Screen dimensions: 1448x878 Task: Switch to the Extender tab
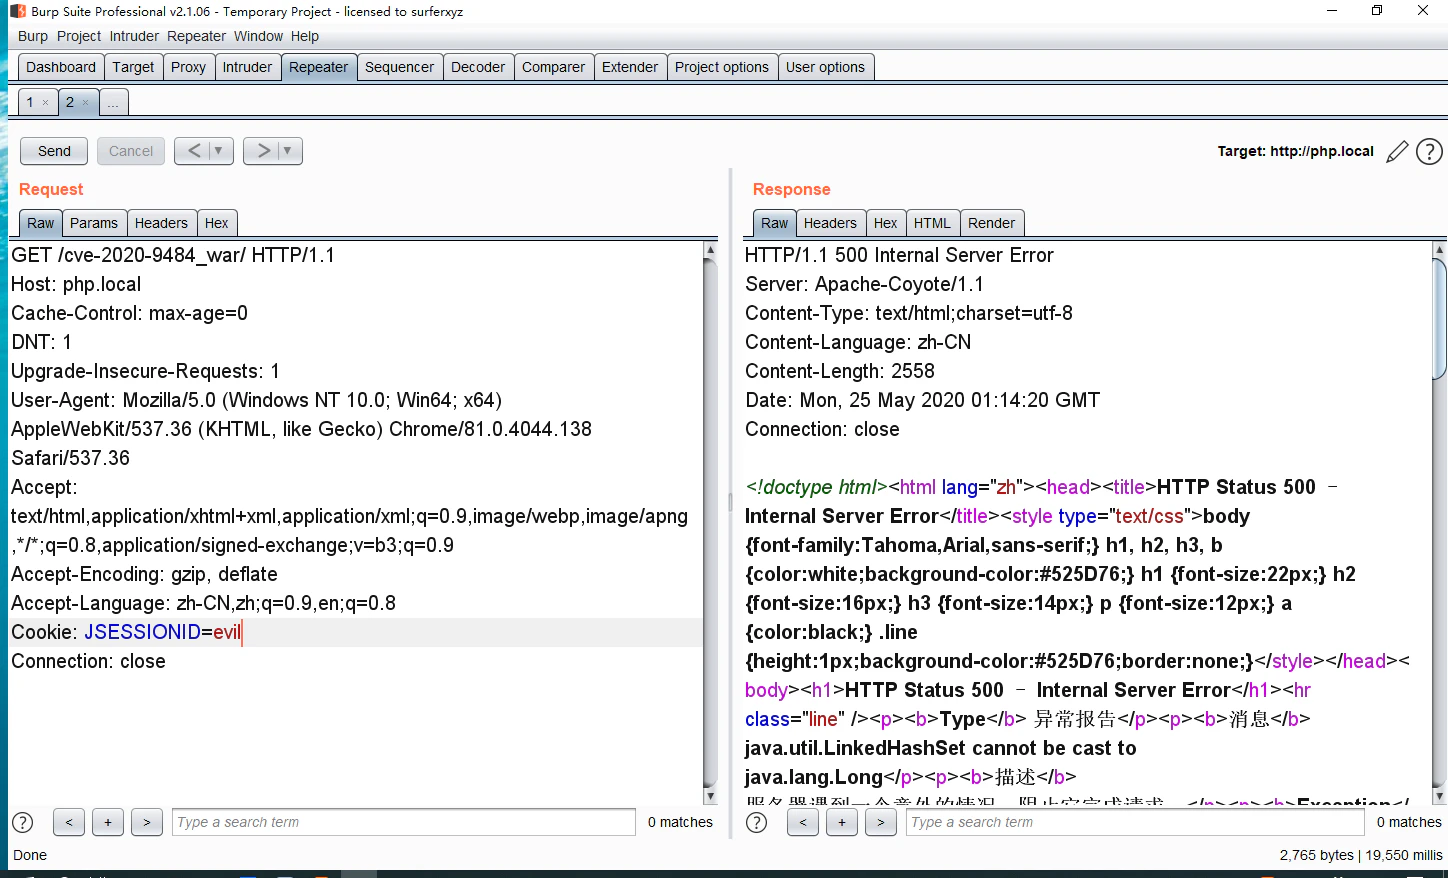630,67
